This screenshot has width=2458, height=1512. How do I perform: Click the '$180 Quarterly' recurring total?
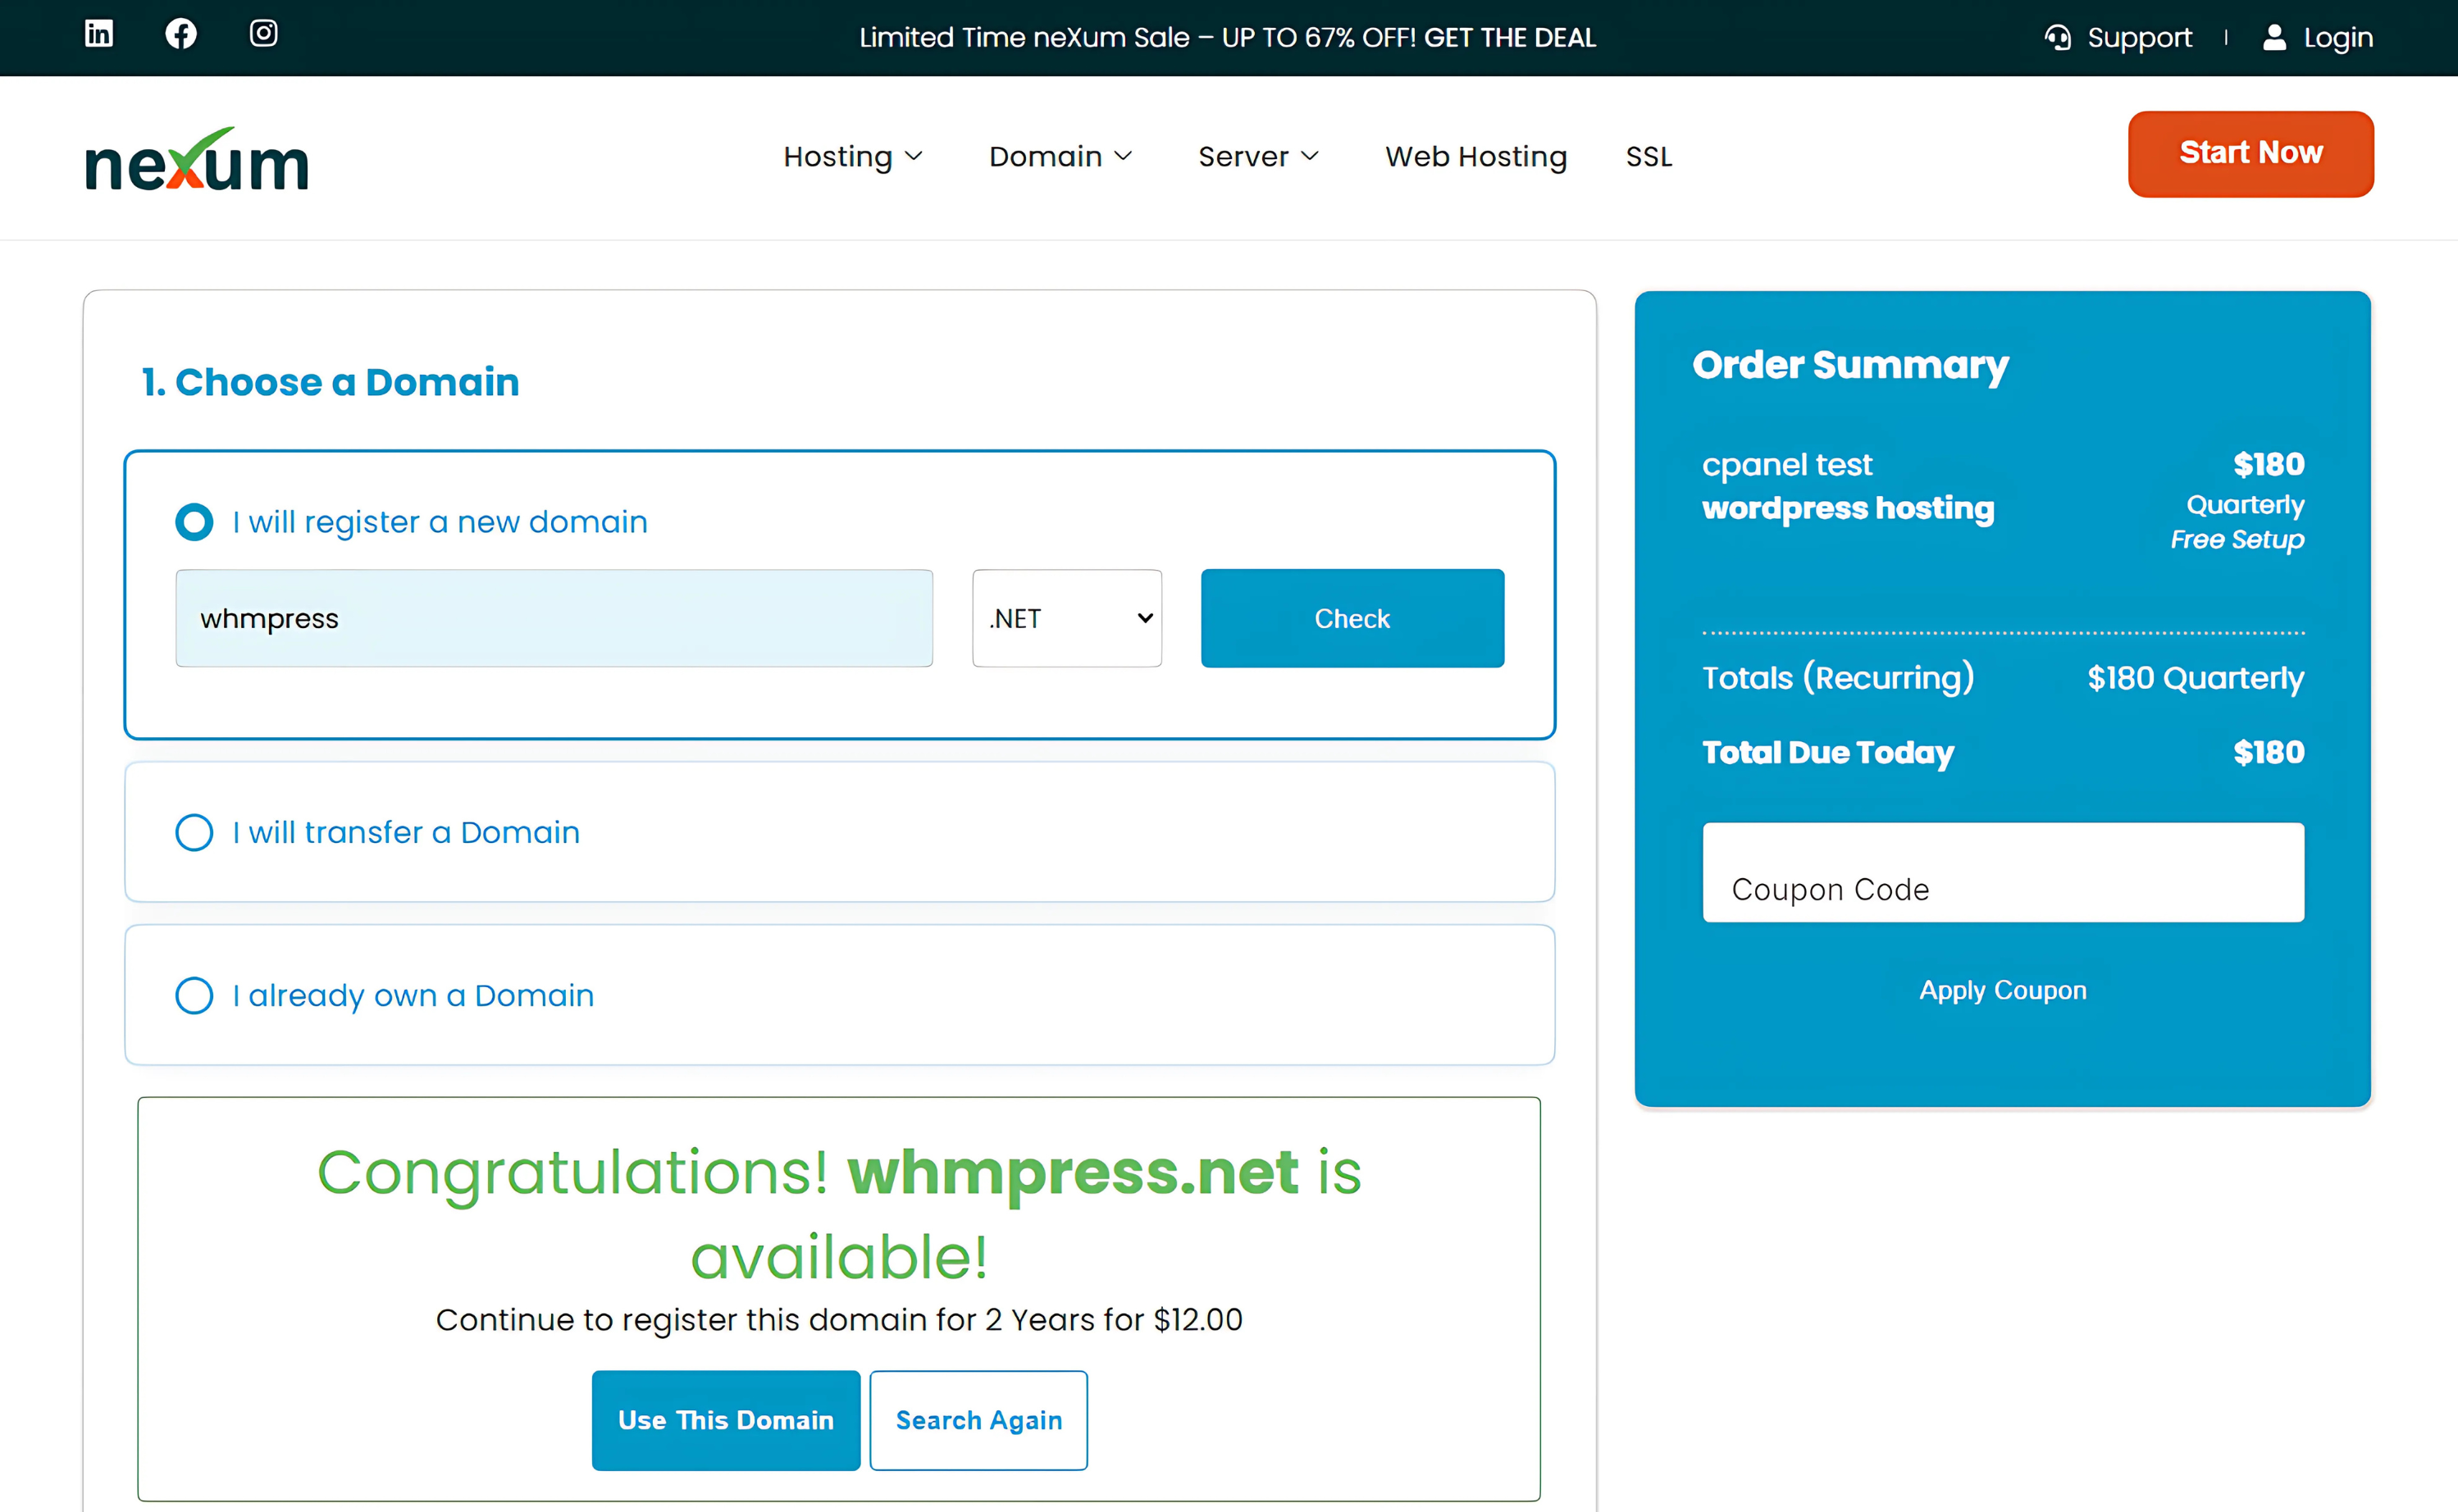click(2195, 678)
